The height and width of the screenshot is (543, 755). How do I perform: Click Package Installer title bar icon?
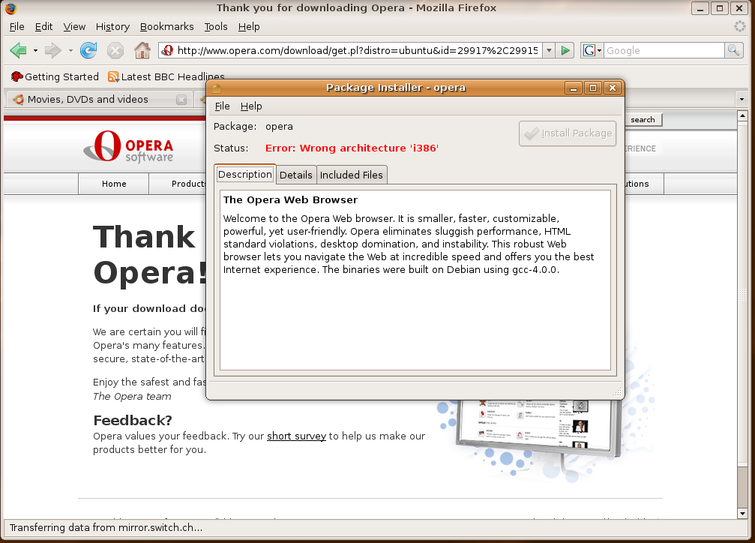coord(217,88)
